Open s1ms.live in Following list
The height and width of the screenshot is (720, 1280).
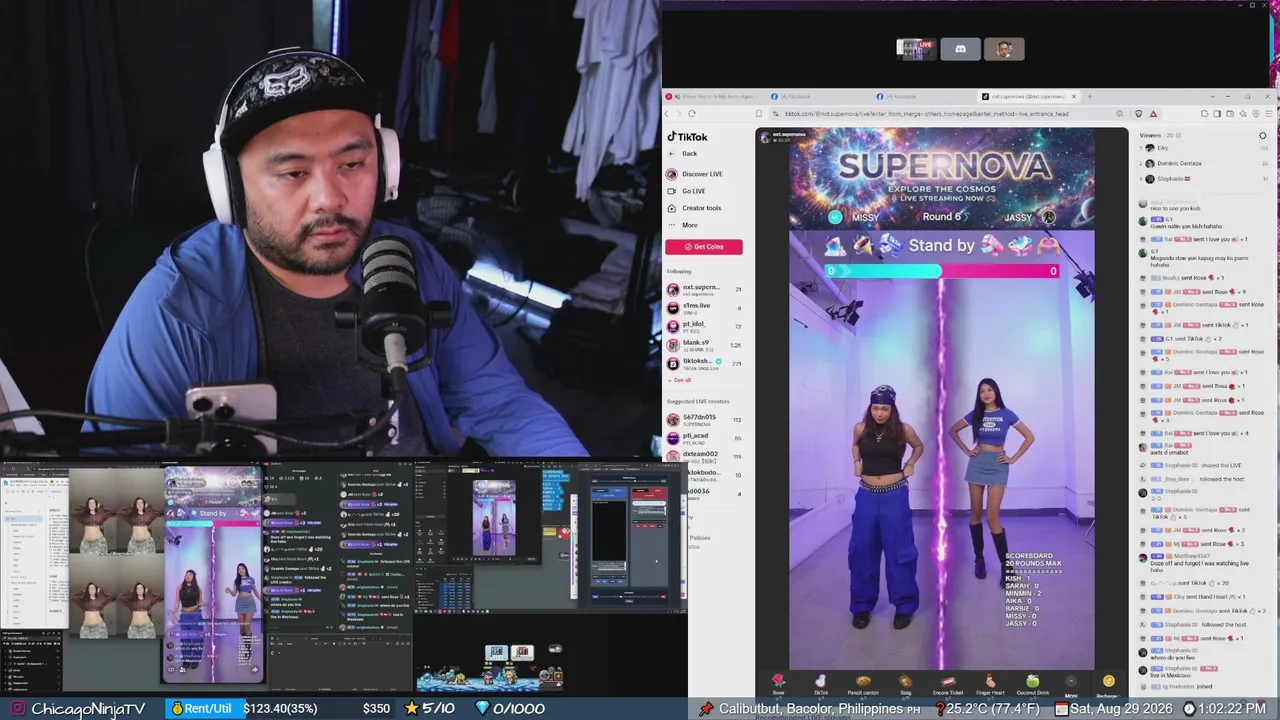coord(704,308)
